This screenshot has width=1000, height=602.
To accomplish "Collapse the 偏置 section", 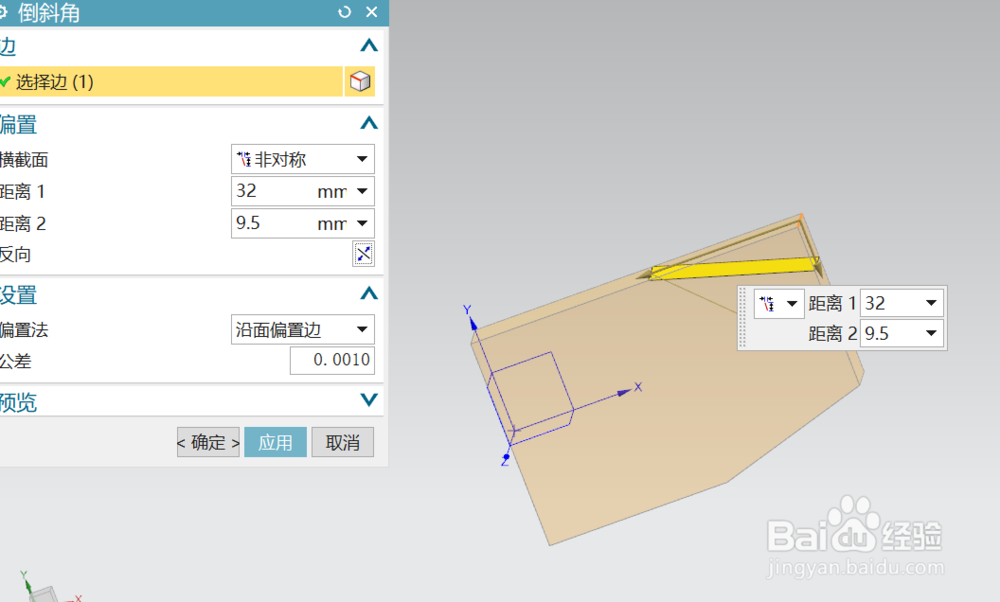I will tap(369, 123).
